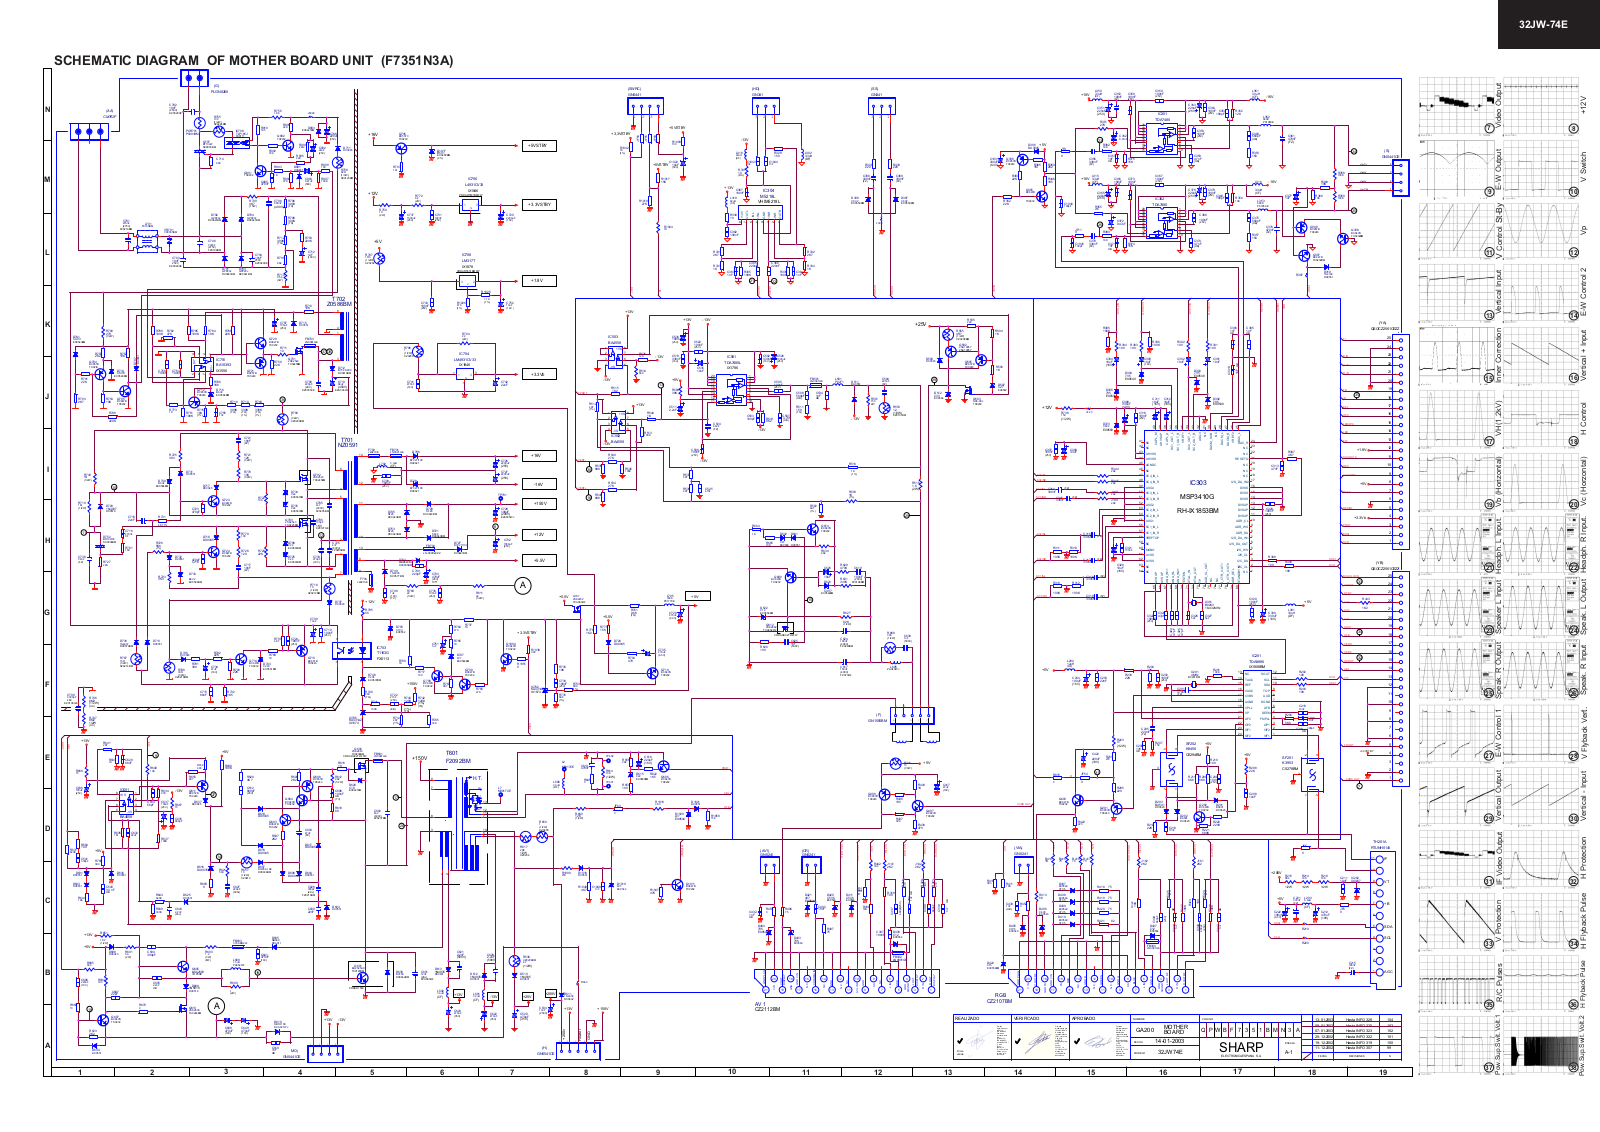Click the +3.3VSTBY voltage box
The width and height of the screenshot is (1600, 1132).
click(x=537, y=205)
